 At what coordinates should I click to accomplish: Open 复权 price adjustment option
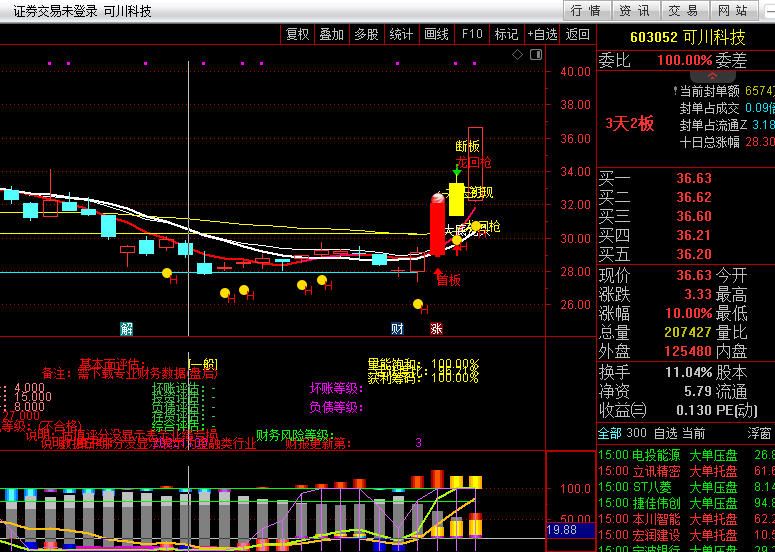click(x=297, y=34)
